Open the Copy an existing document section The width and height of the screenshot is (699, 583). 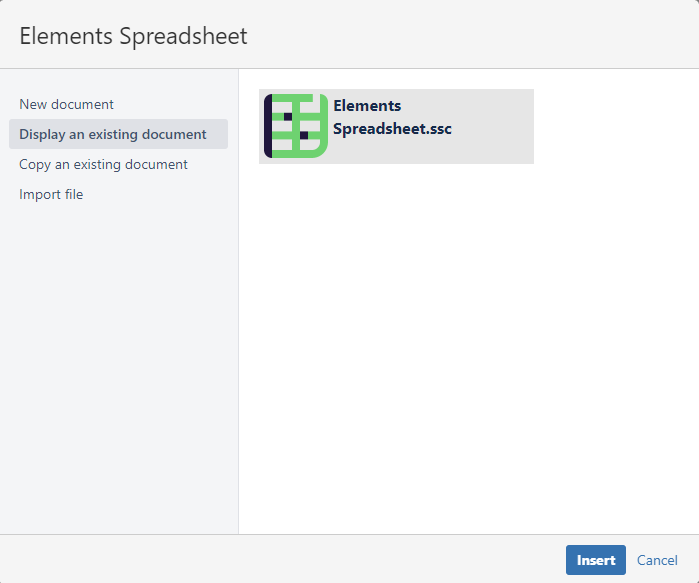pyautogui.click(x=103, y=164)
